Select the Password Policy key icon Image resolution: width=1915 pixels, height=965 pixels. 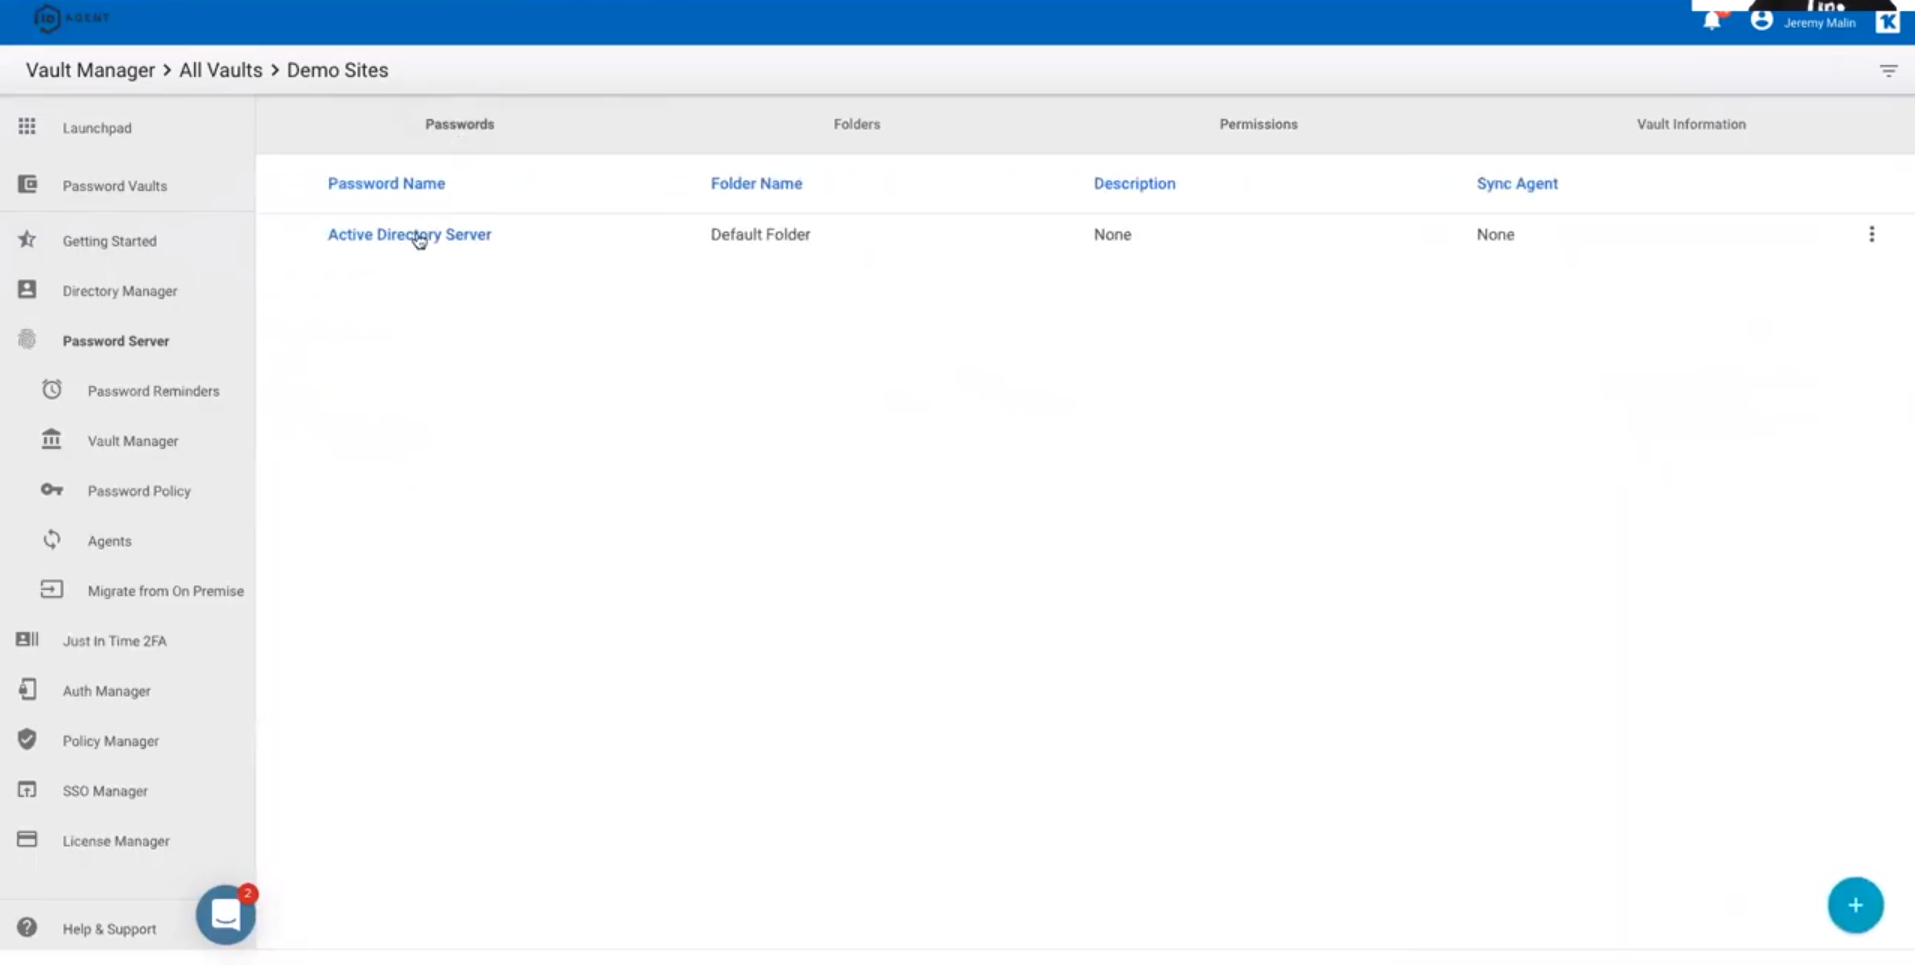click(x=51, y=490)
